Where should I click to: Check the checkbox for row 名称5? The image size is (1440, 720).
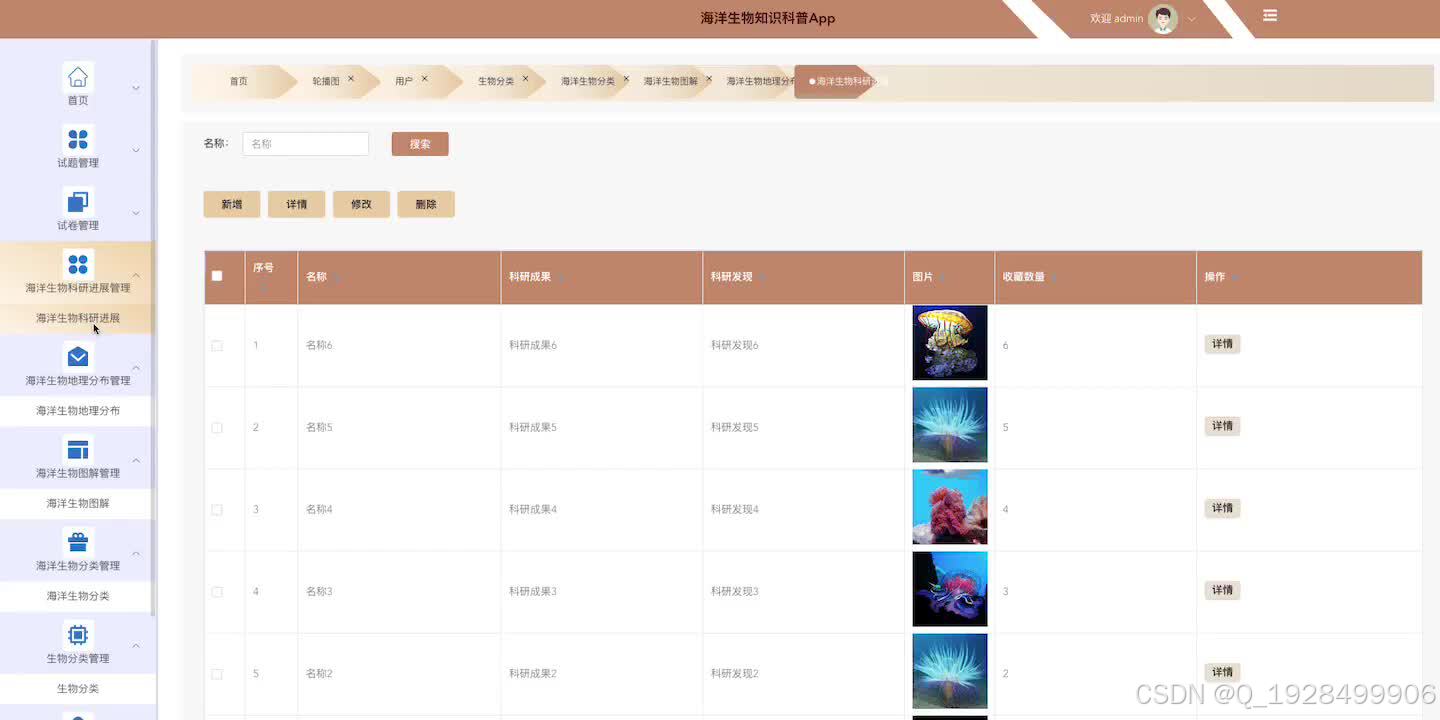coord(217,428)
